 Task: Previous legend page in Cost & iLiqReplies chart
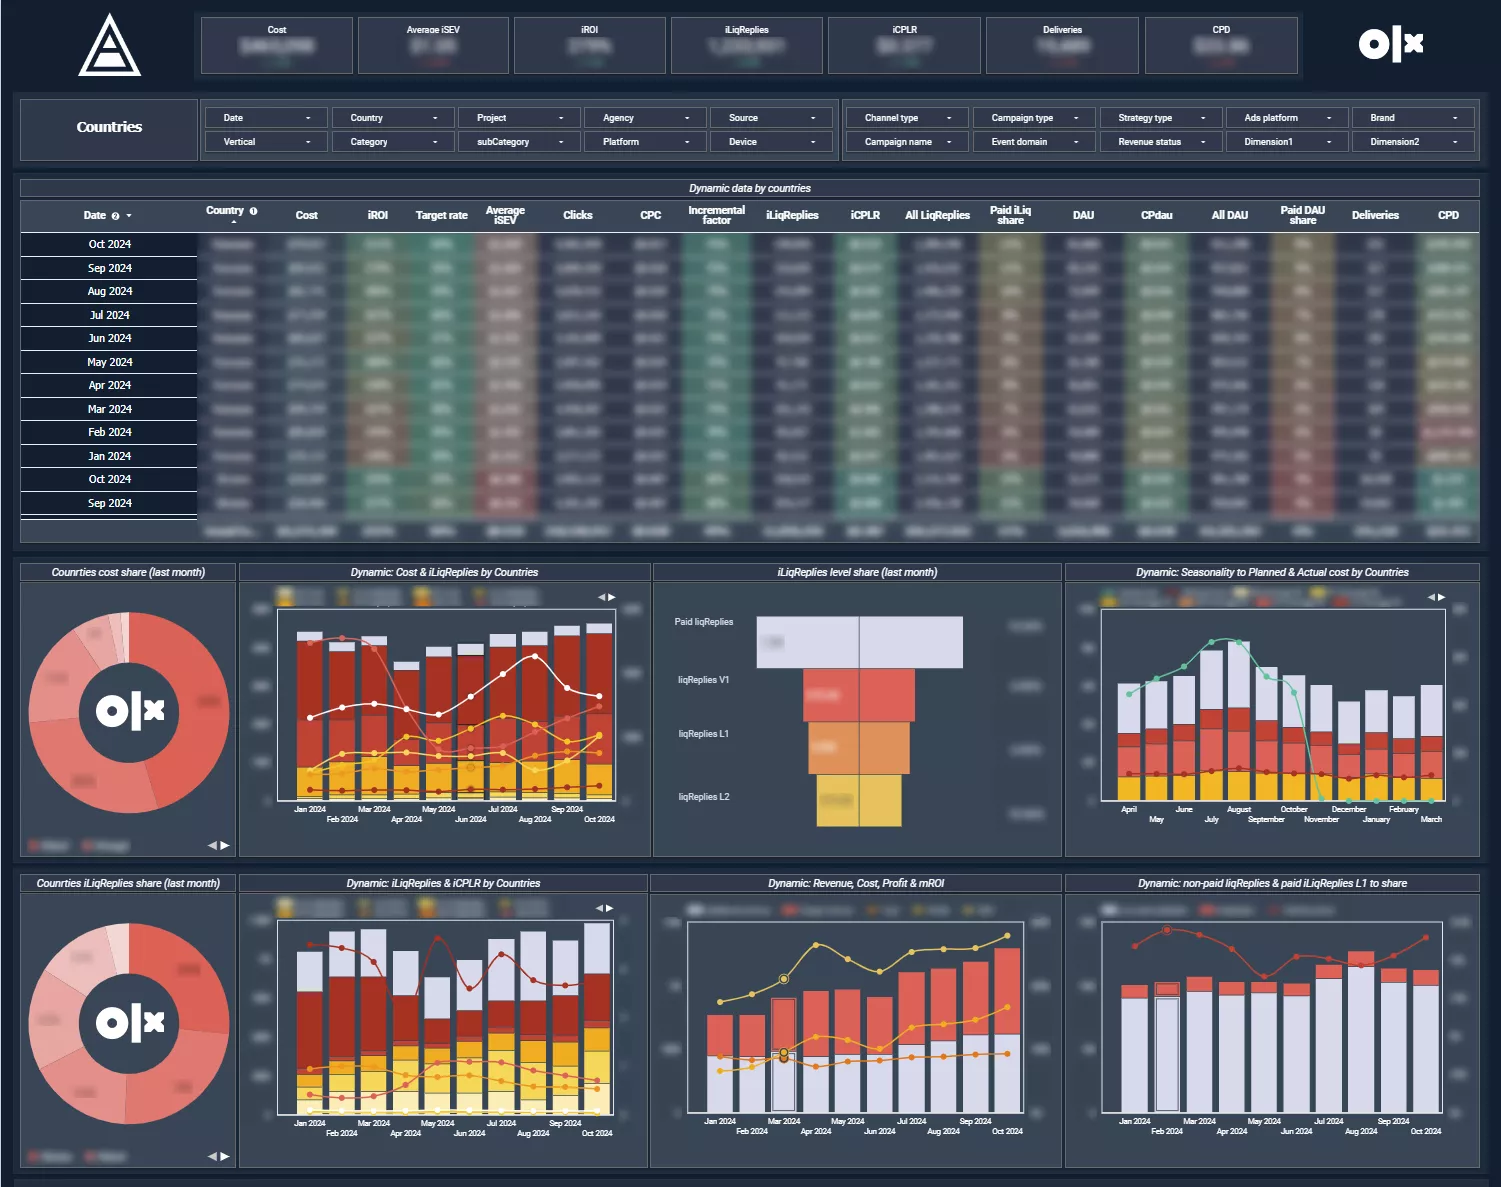(601, 597)
